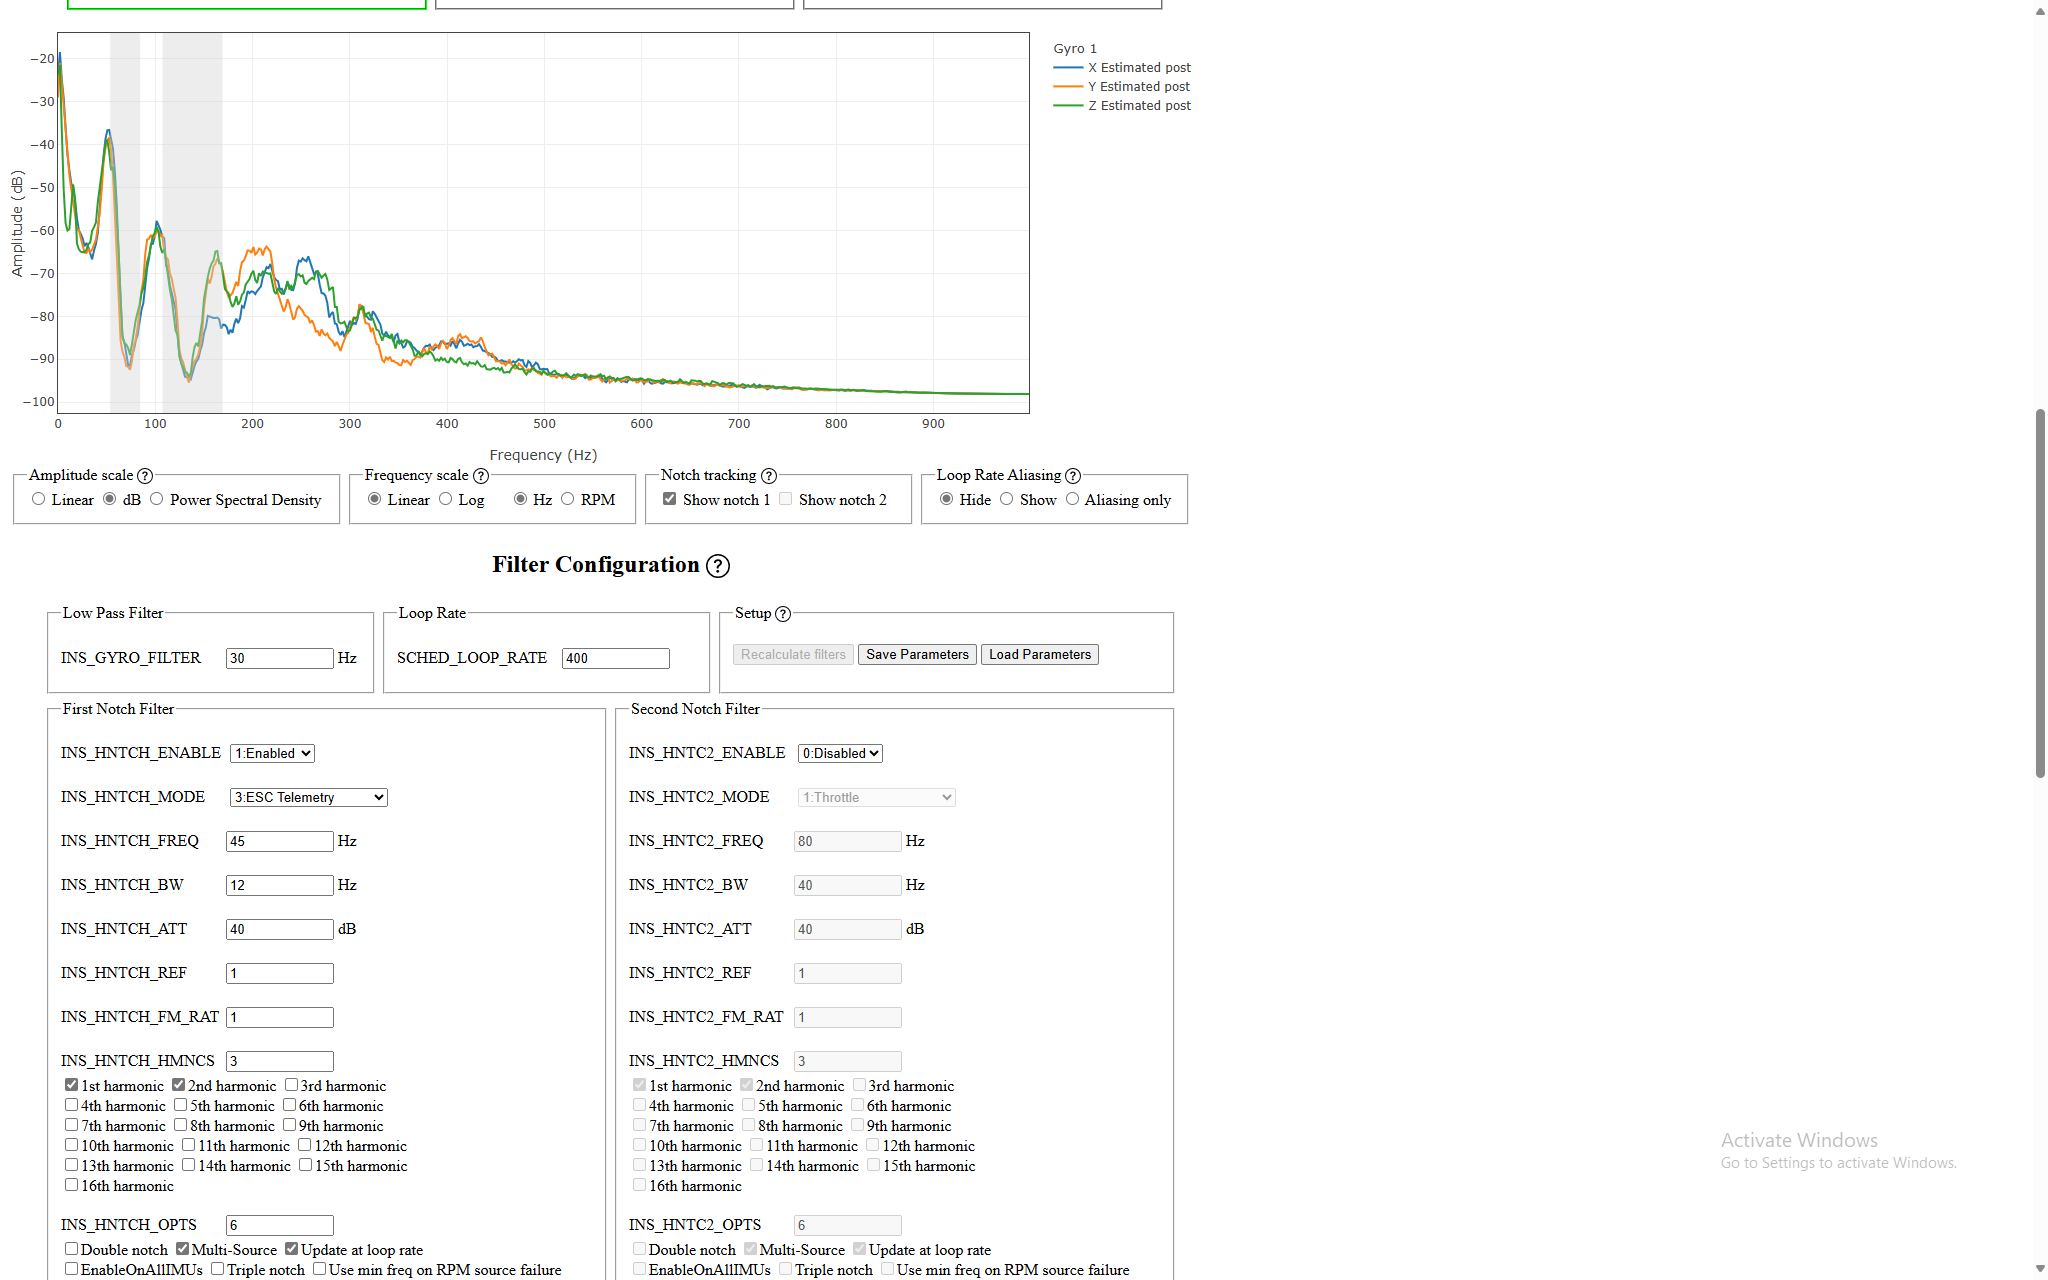Viewport: 2048px width, 1280px height.
Task: Click the Setup help icon
Action: point(783,614)
